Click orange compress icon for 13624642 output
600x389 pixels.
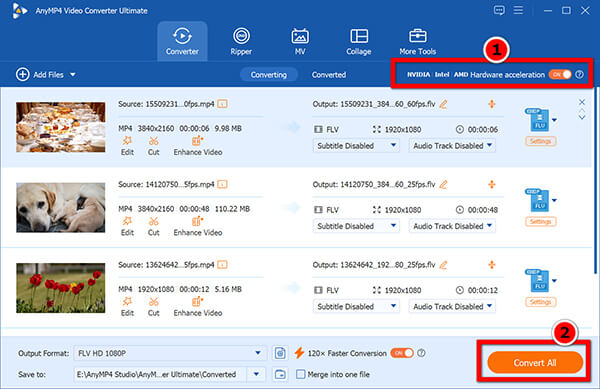pos(492,264)
